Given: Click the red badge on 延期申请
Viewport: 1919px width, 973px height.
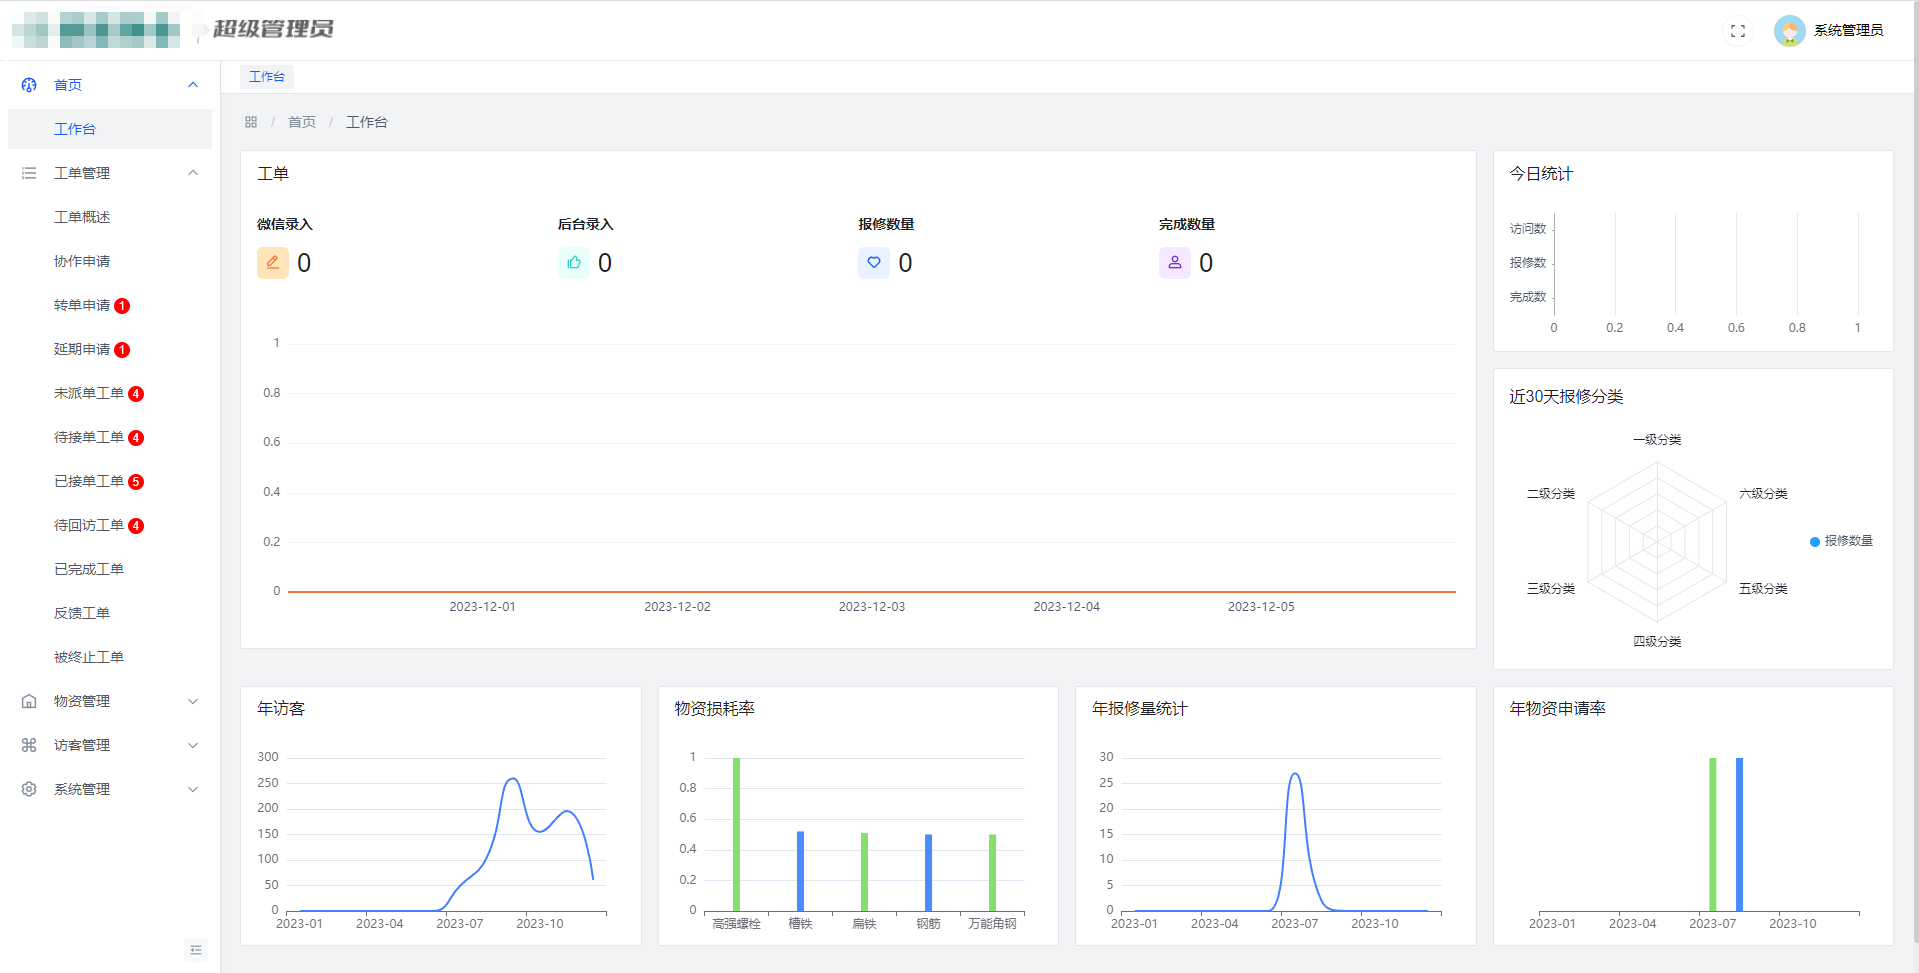Looking at the screenshot, I should (122, 350).
